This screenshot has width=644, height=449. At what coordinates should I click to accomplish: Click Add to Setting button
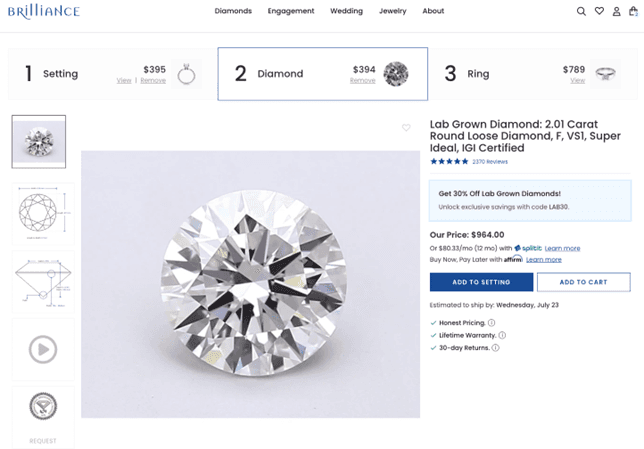tap(481, 282)
